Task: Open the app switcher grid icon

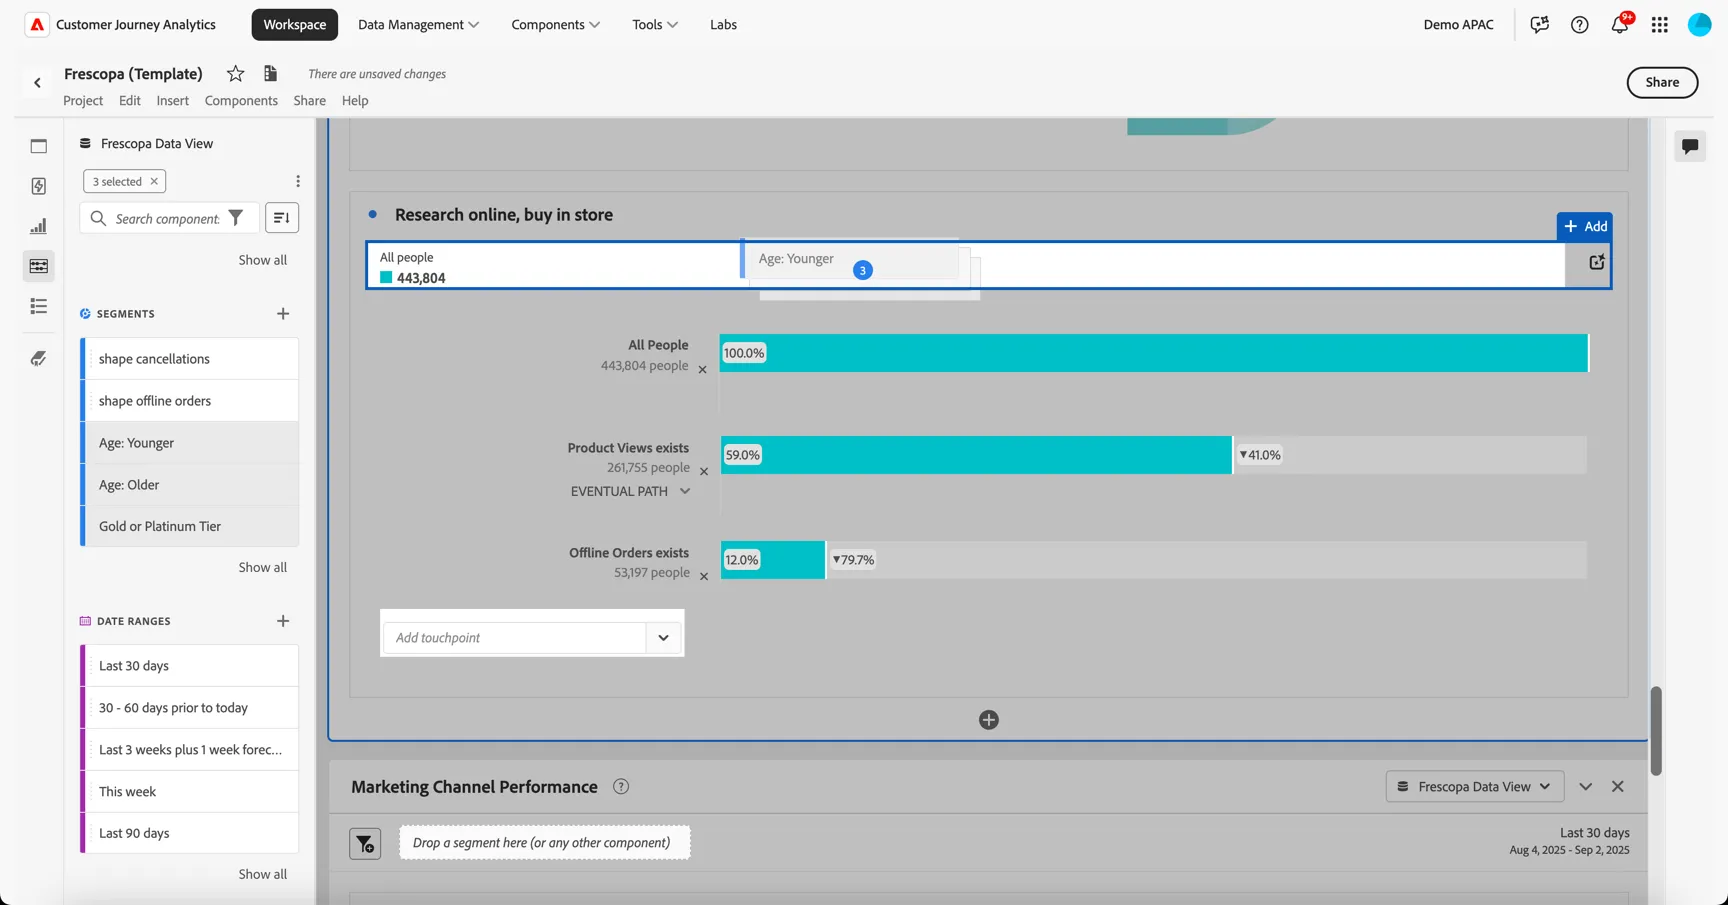Action: pos(1660,24)
